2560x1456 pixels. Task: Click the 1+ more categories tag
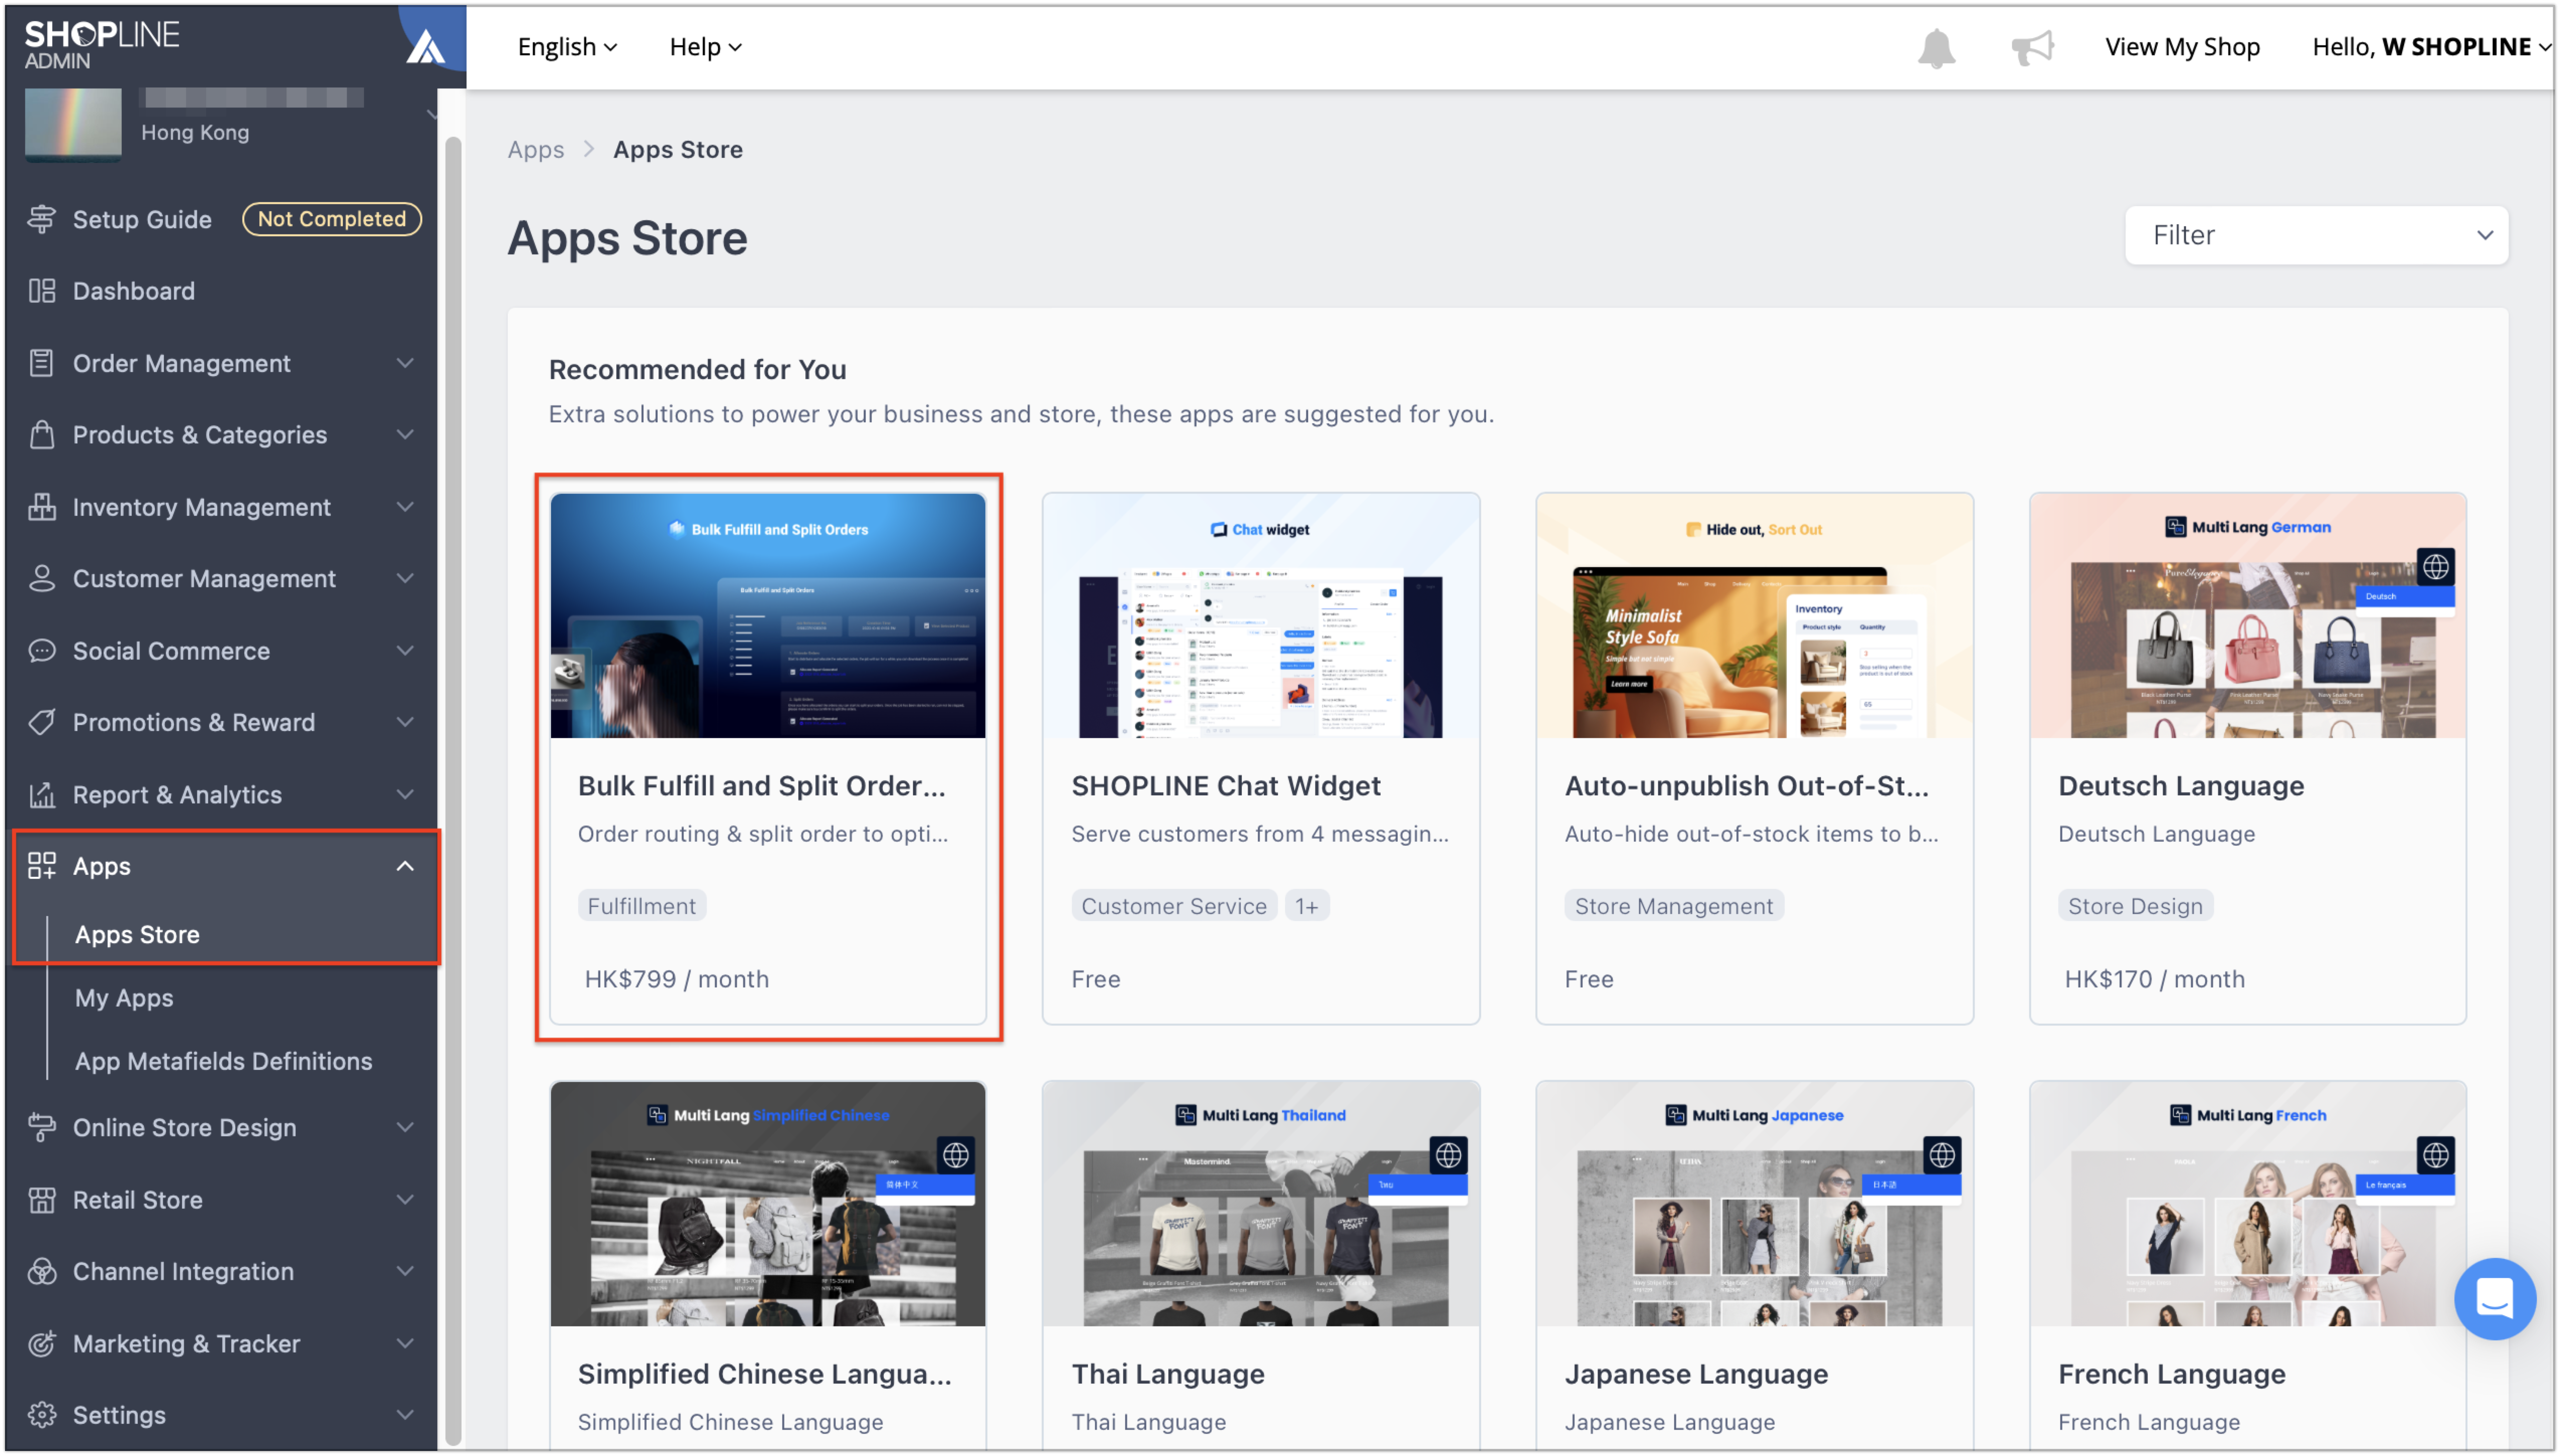pyautogui.click(x=1306, y=906)
